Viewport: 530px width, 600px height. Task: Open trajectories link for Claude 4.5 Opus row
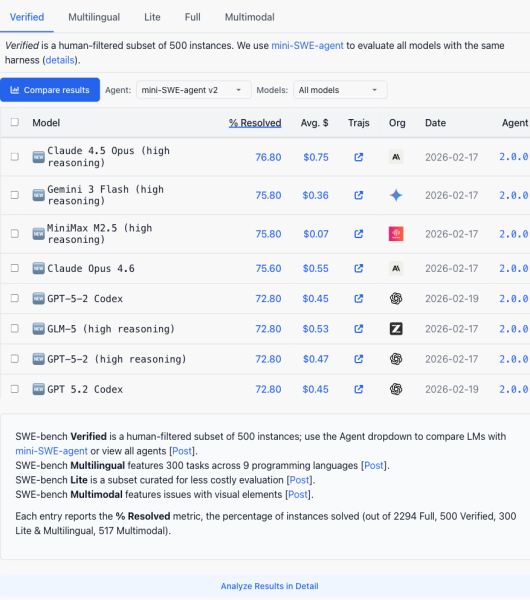coord(359,157)
